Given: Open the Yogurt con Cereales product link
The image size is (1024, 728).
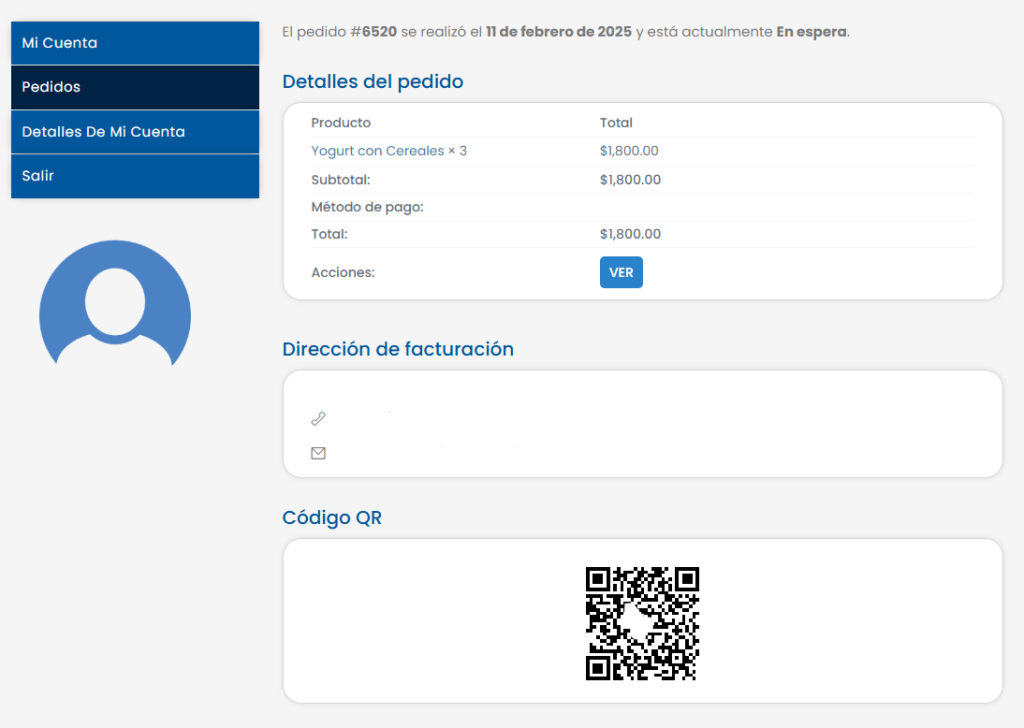Looking at the screenshot, I should pyautogui.click(x=377, y=151).
